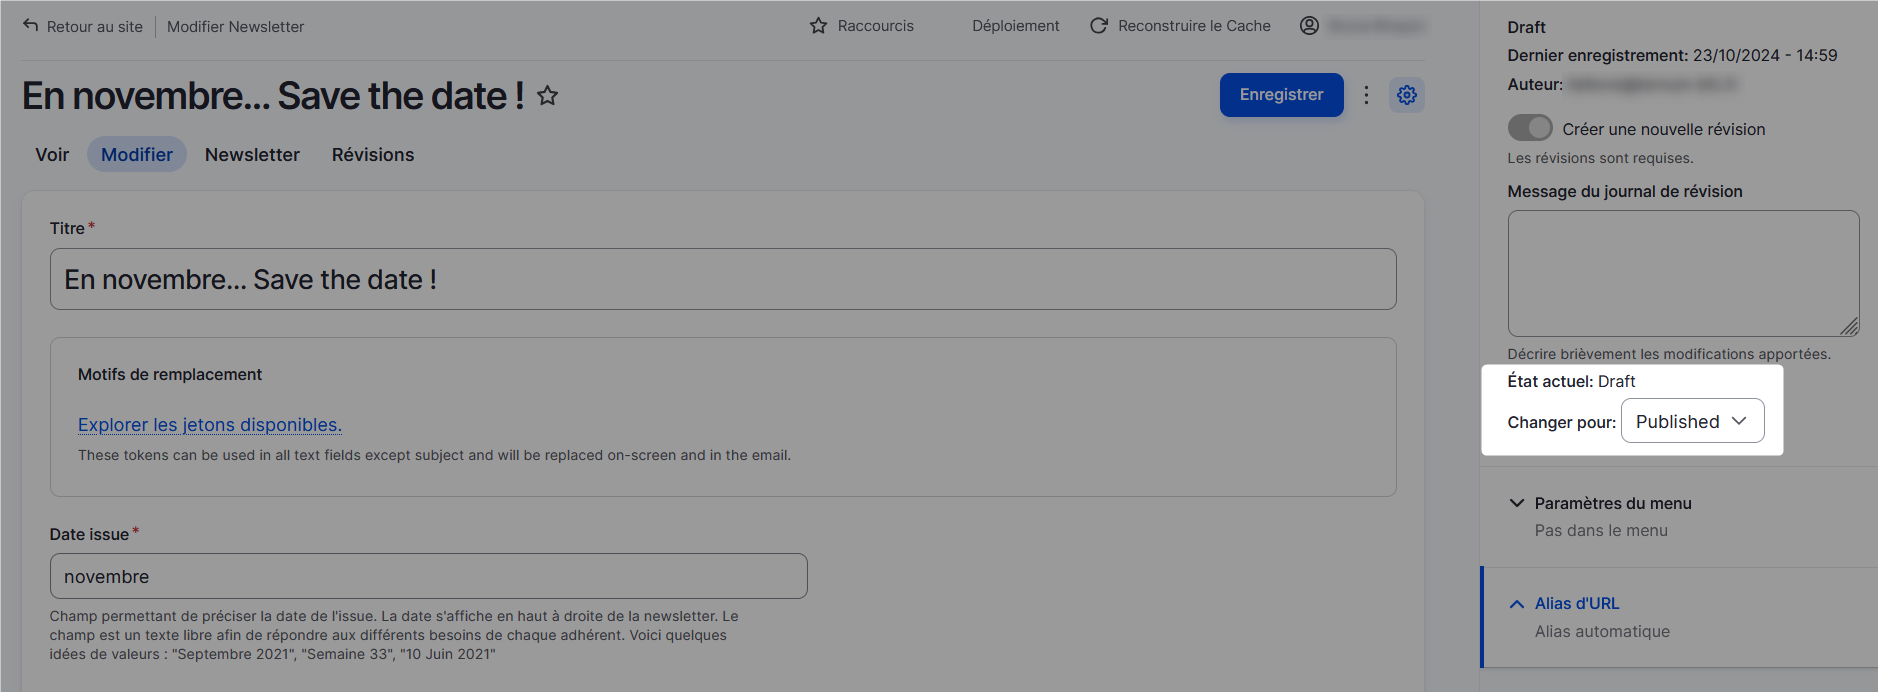
Task: Click the Reconstruire le Cache refresh icon
Action: [1099, 26]
